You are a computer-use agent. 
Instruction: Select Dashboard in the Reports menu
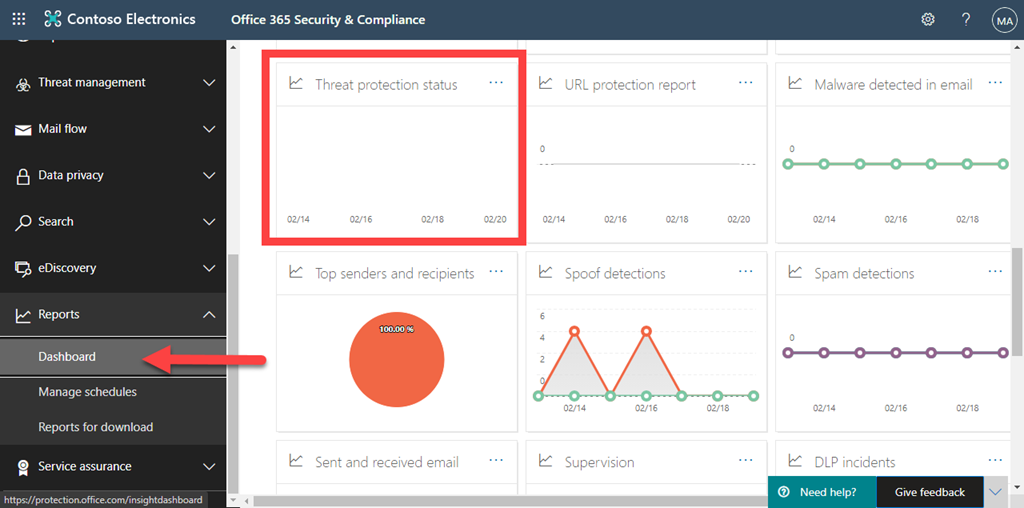coord(67,357)
